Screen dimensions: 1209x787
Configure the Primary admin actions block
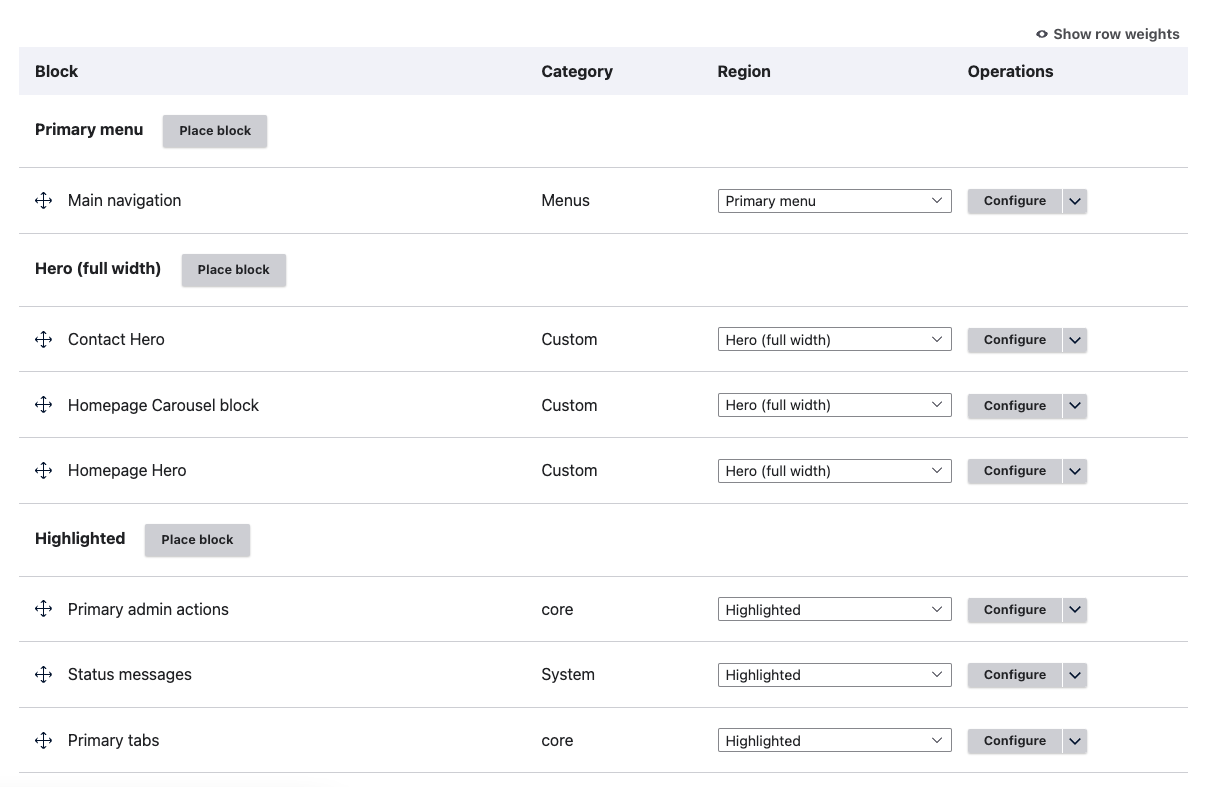click(x=1014, y=610)
